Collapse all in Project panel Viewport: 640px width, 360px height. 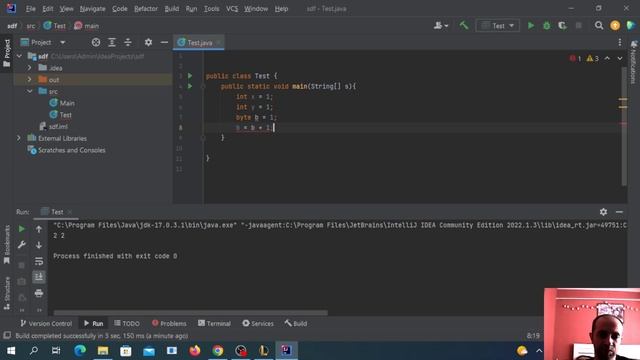pos(128,42)
